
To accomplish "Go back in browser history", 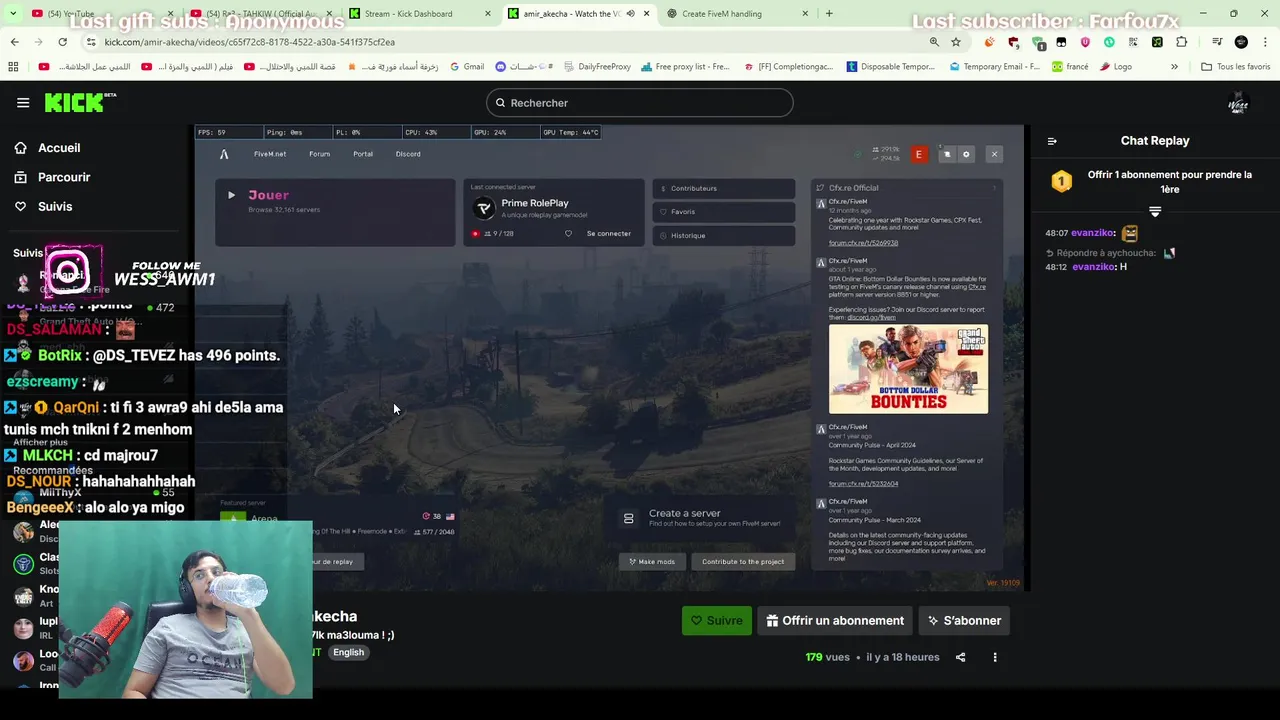I will pyautogui.click(x=14, y=42).
